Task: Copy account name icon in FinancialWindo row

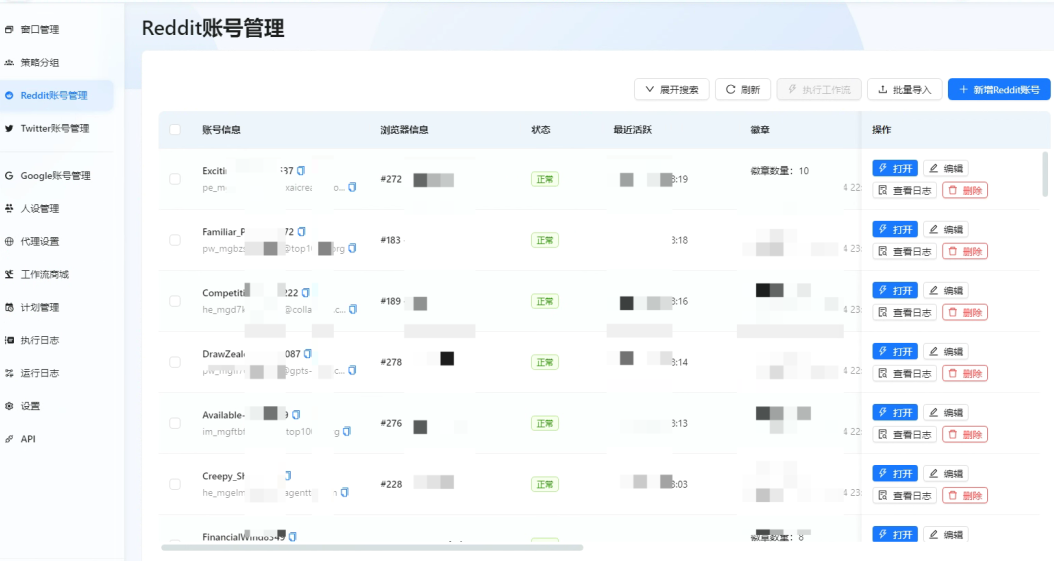Action: tap(292, 537)
